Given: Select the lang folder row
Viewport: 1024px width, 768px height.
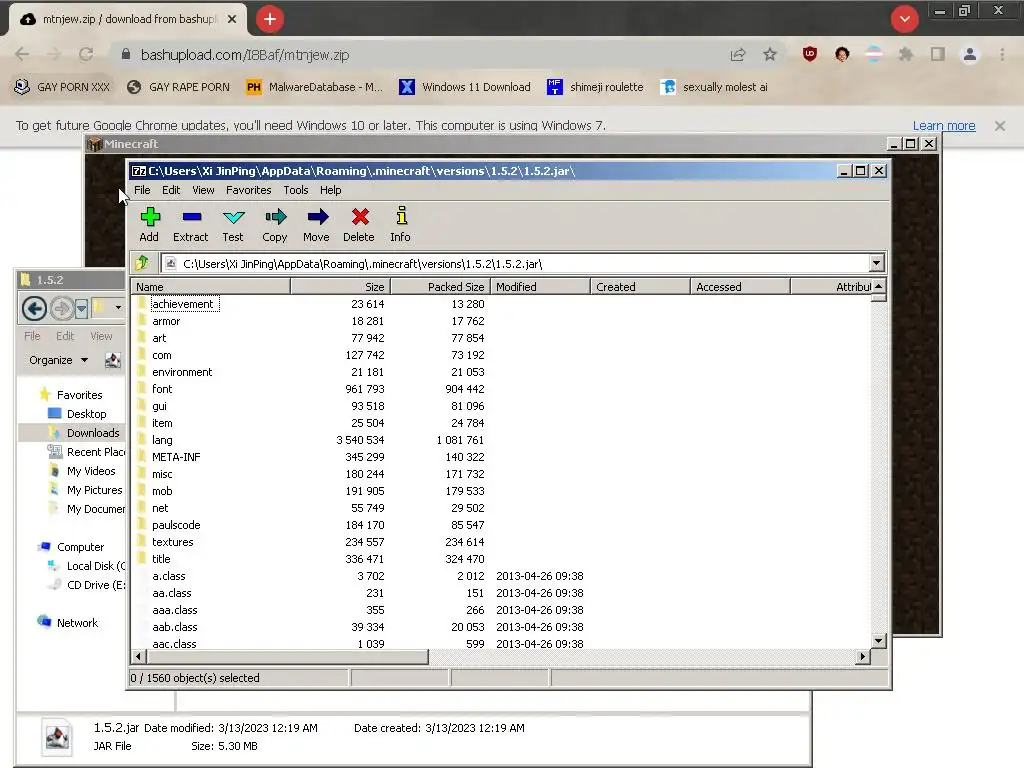Looking at the screenshot, I should point(501,440).
